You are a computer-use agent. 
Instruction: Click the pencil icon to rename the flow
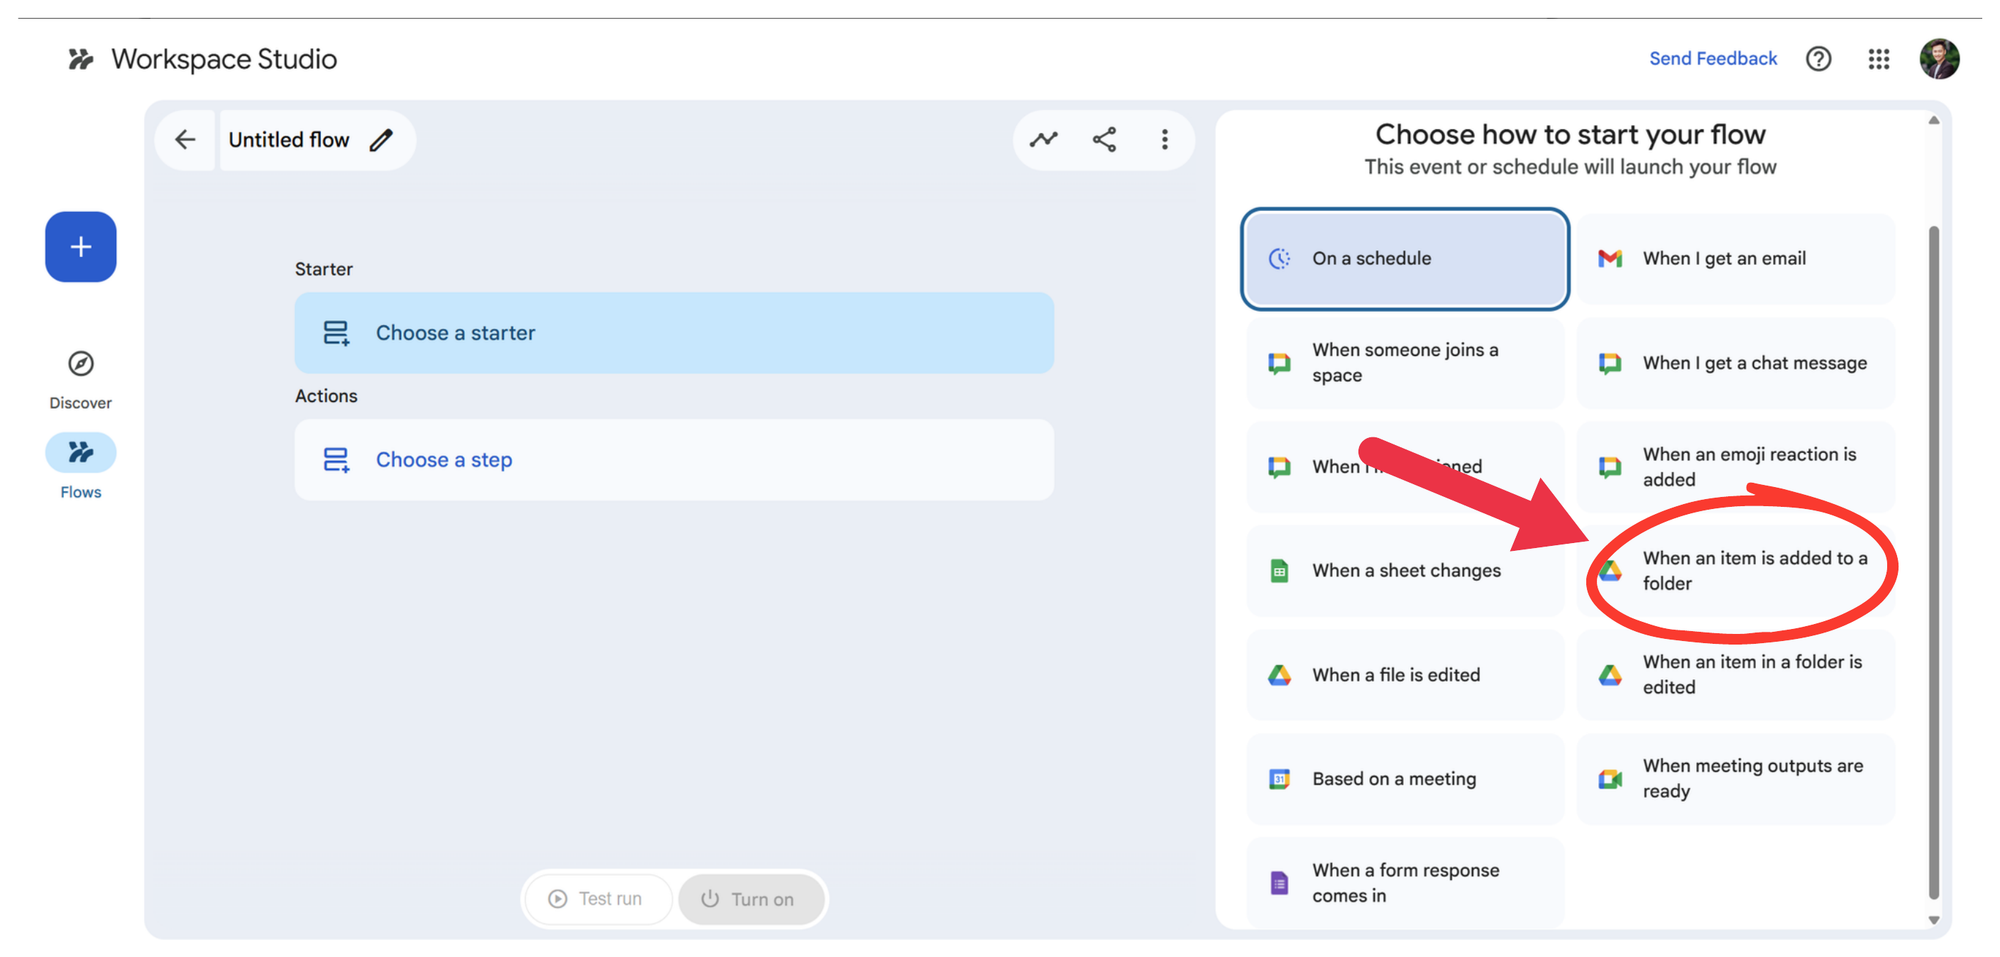point(381,140)
